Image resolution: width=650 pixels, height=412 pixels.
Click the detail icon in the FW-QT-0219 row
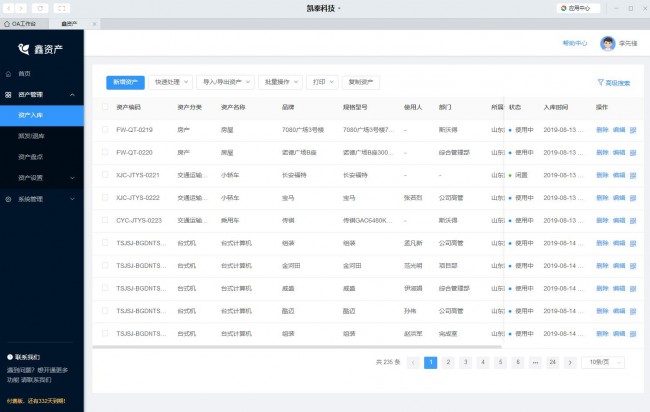(633, 129)
